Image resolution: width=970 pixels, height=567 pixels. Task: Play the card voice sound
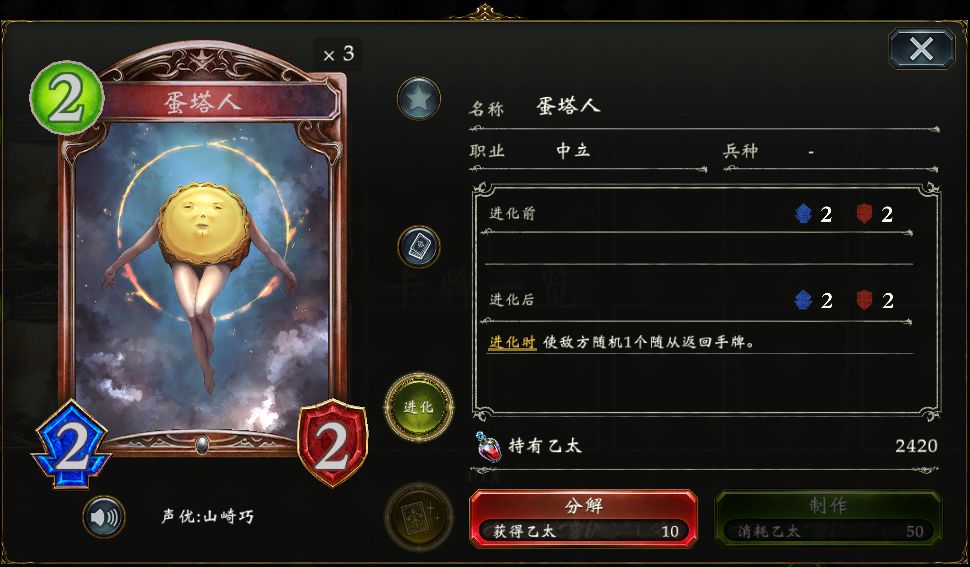[x=104, y=516]
